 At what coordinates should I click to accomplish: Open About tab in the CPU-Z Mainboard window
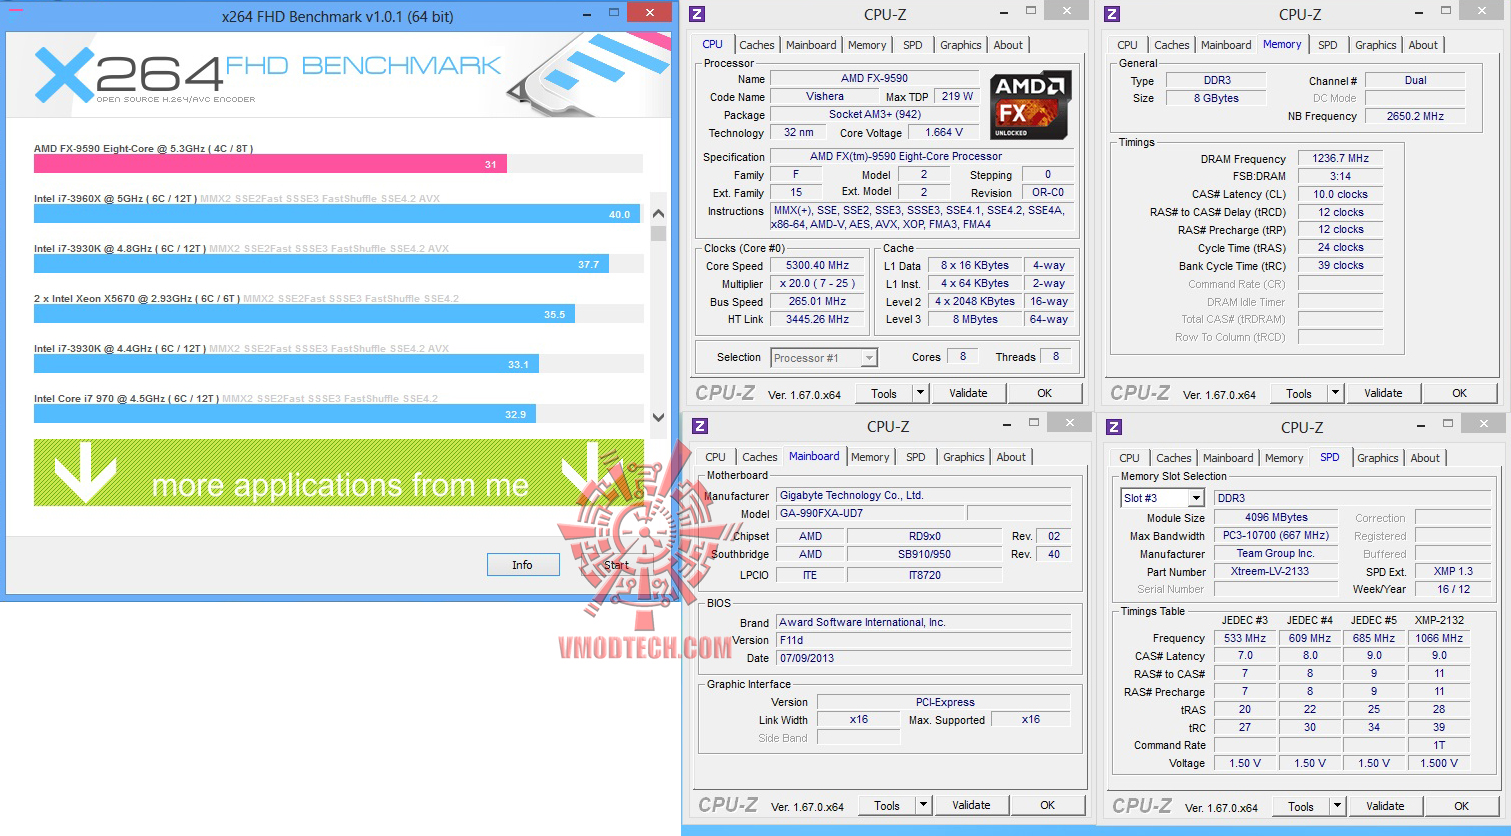point(1011,457)
